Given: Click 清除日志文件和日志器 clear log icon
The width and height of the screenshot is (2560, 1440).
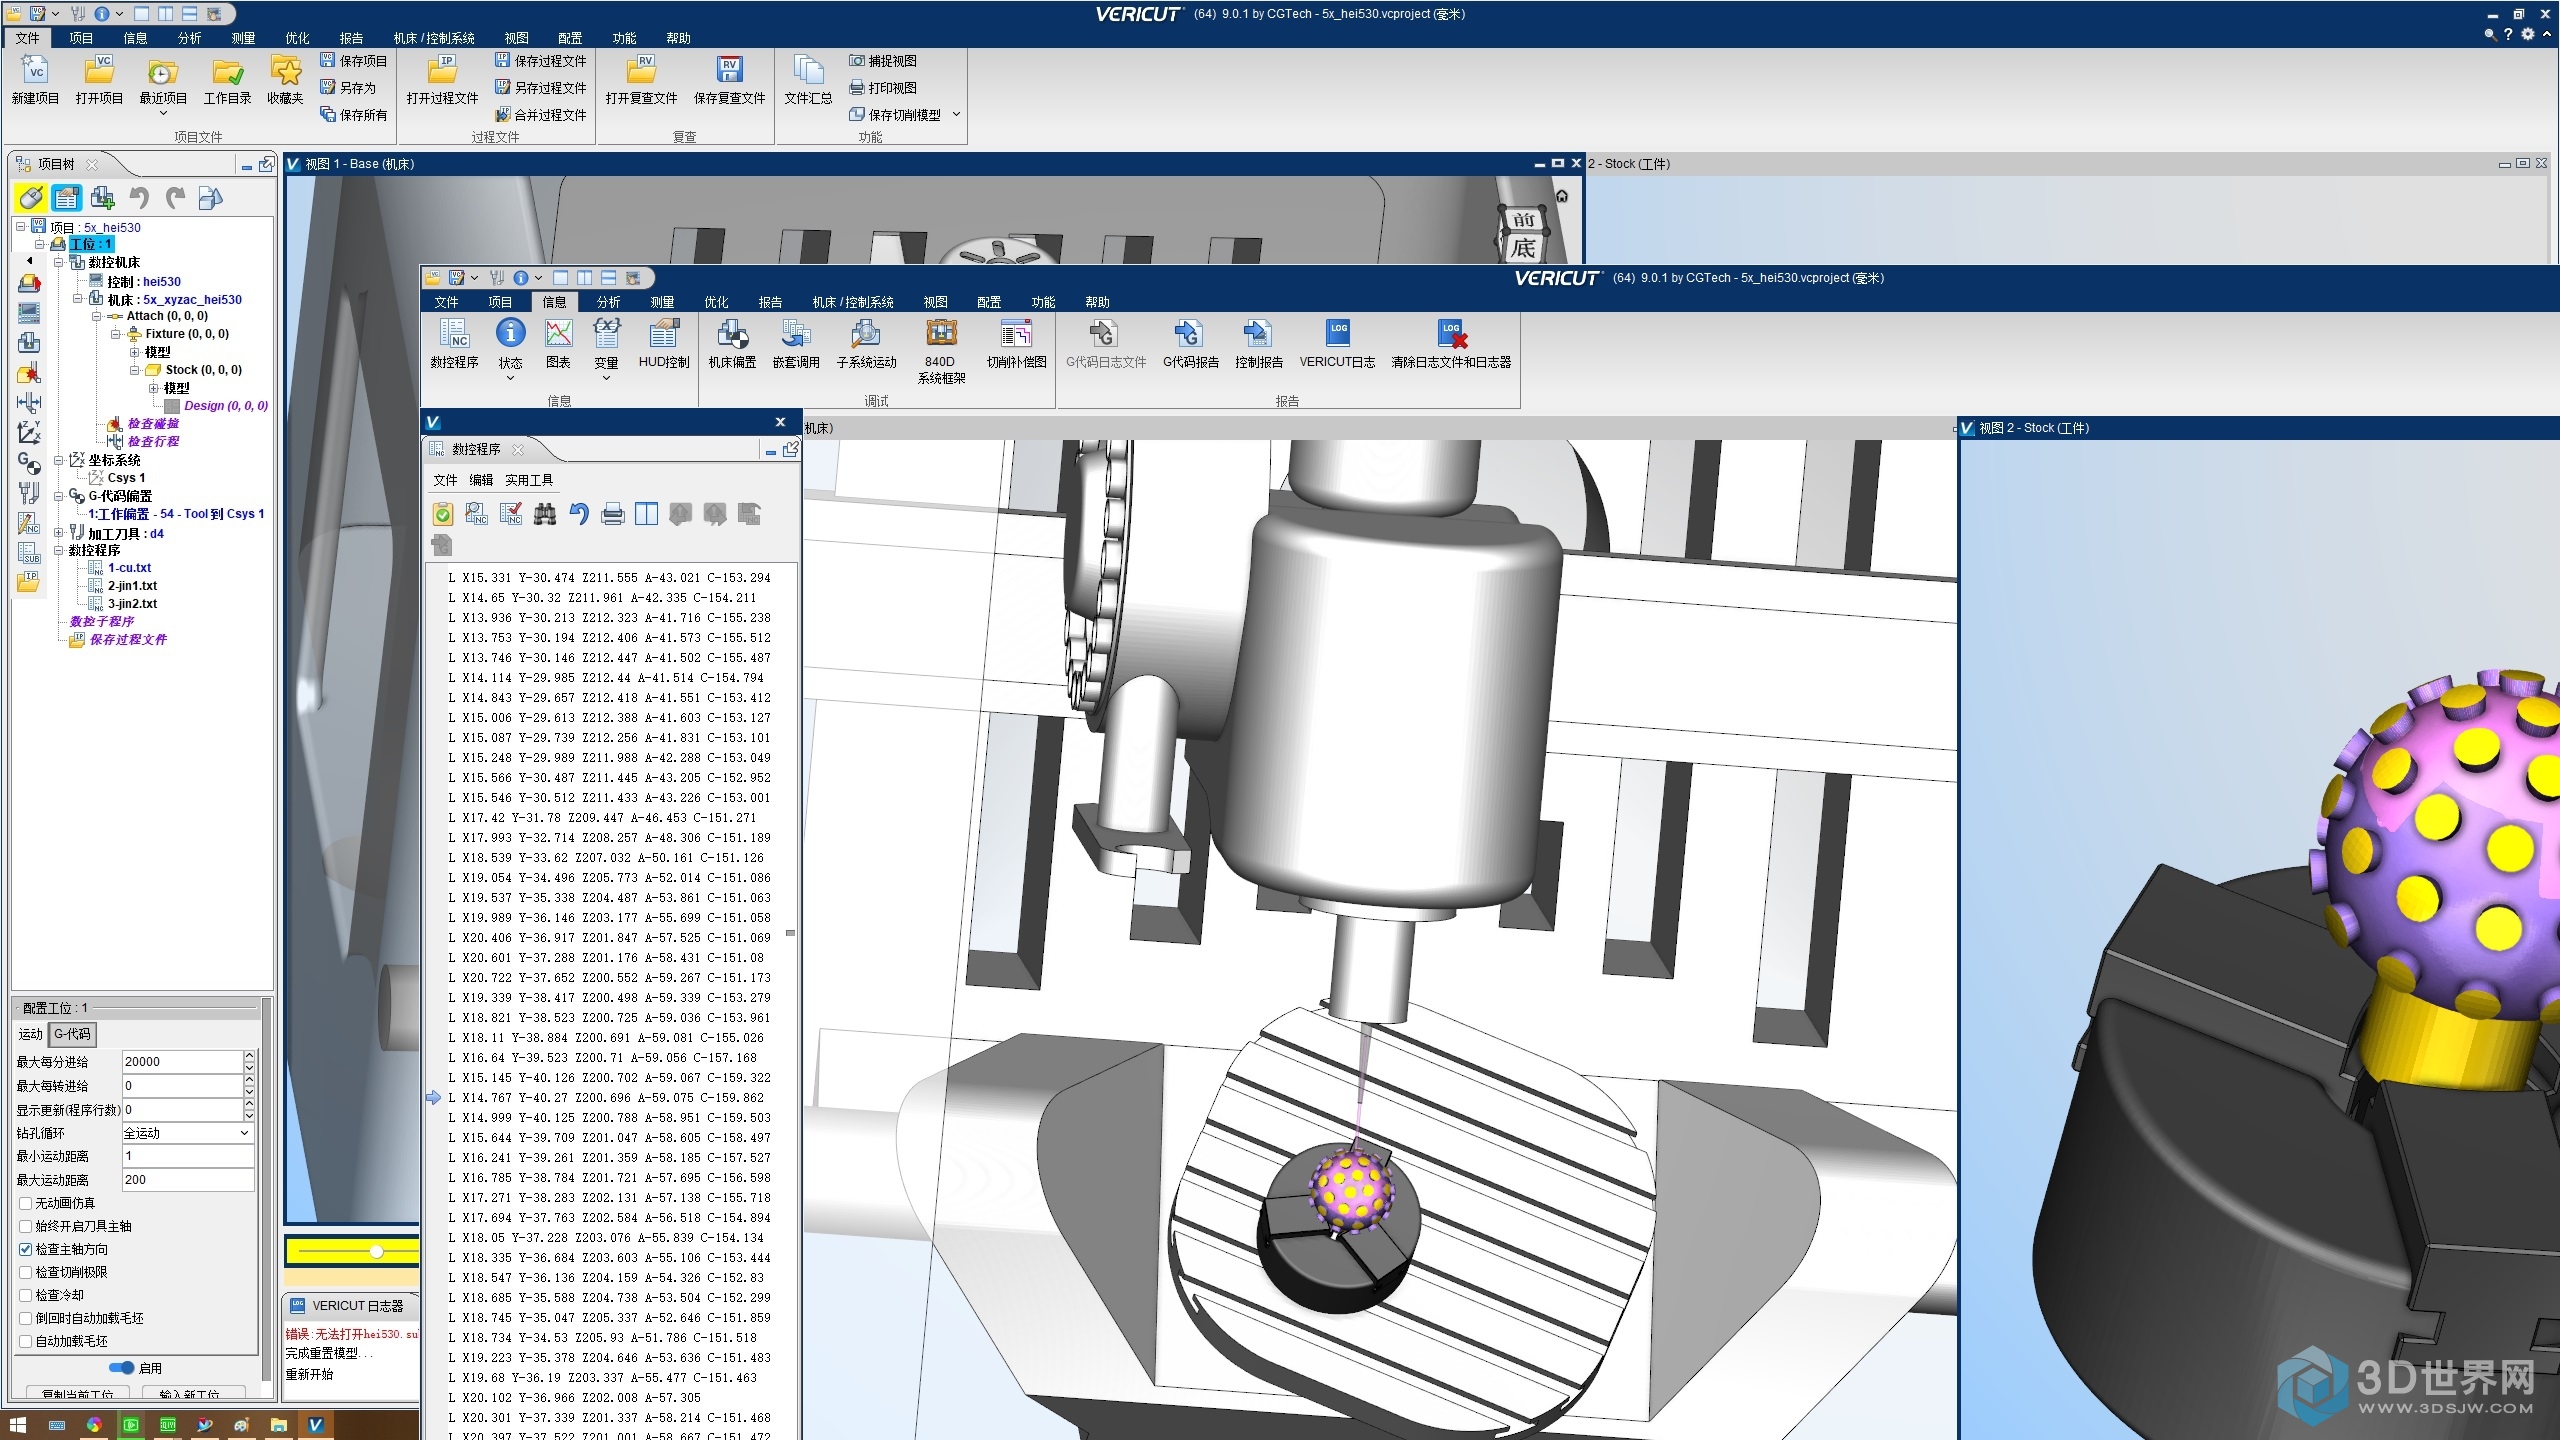Looking at the screenshot, I should (x=1451, y=335).
